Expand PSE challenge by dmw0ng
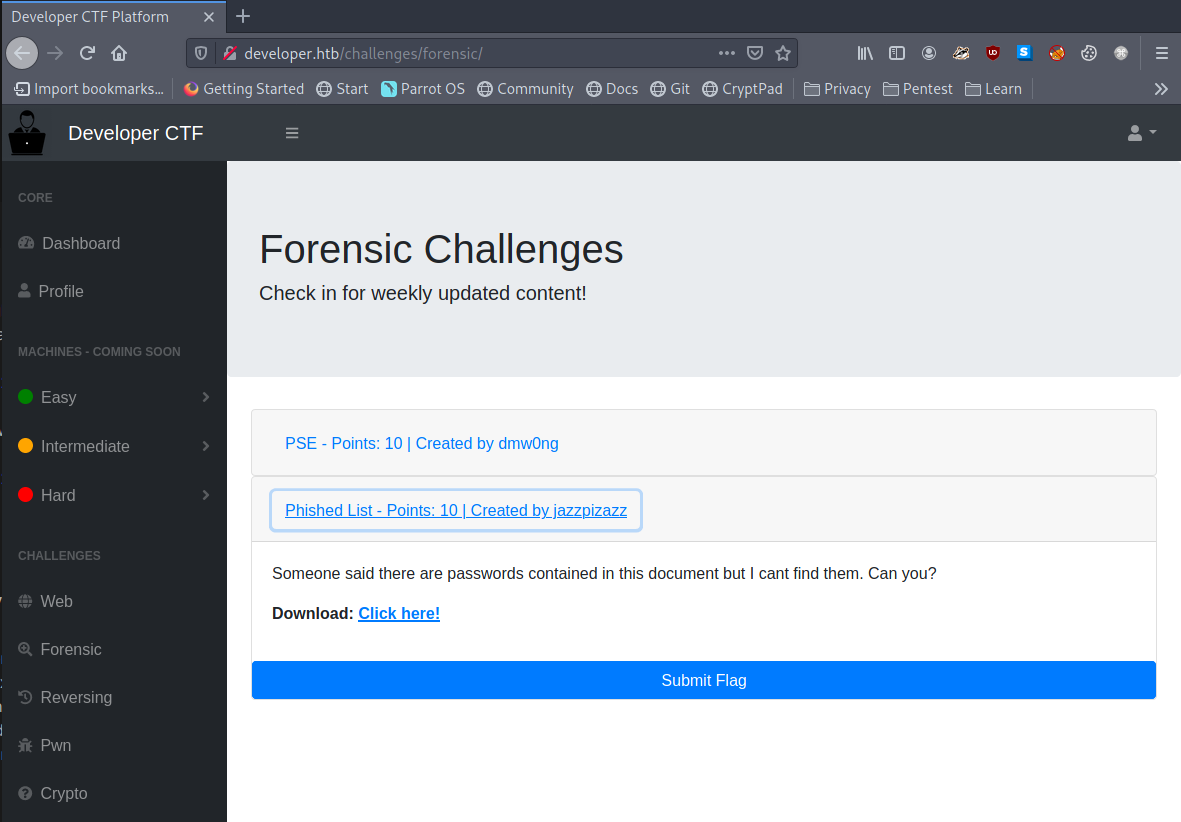 click(x=421, y=443)
